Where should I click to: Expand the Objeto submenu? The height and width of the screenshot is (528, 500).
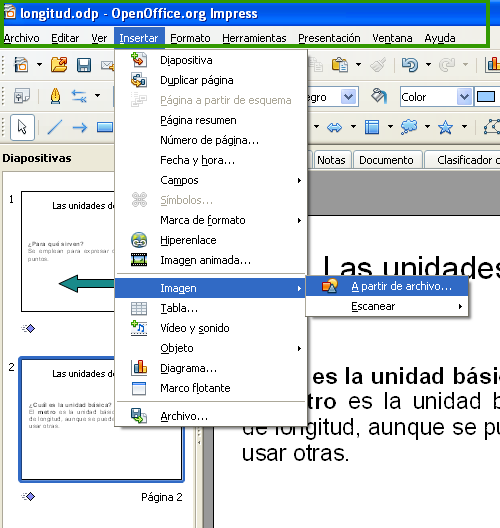point(211,348)
